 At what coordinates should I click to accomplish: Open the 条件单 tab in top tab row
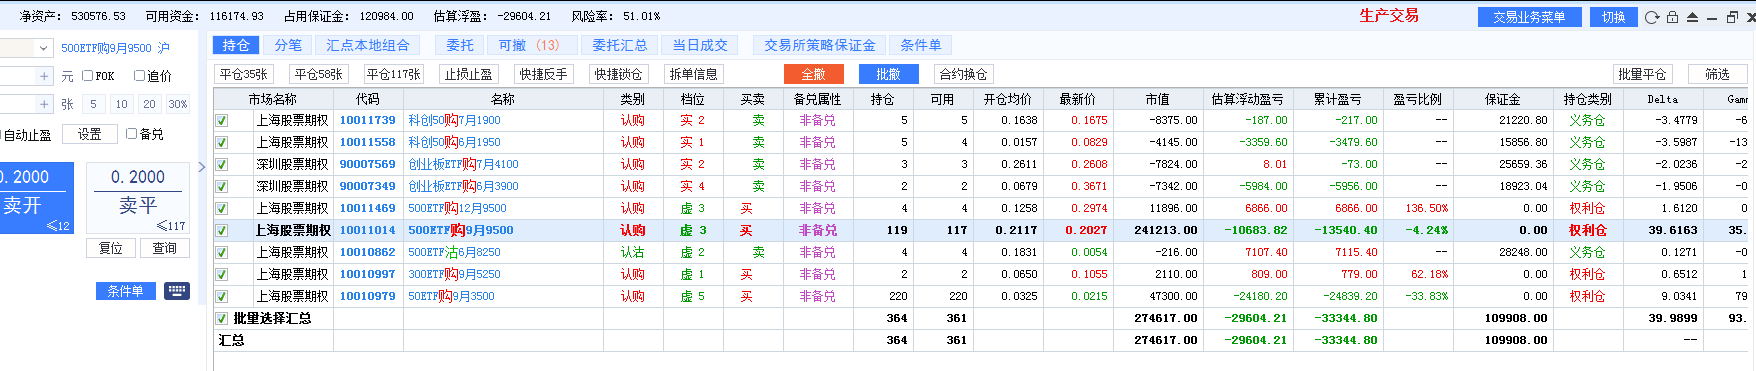(921, 45)
